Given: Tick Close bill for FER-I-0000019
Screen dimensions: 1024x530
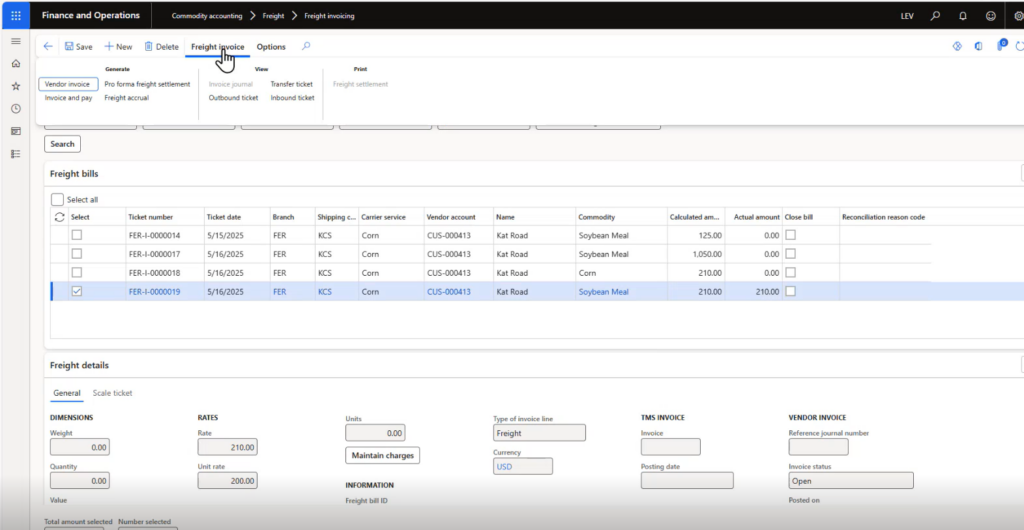Looking at the screenshot, I should point(790,292).
